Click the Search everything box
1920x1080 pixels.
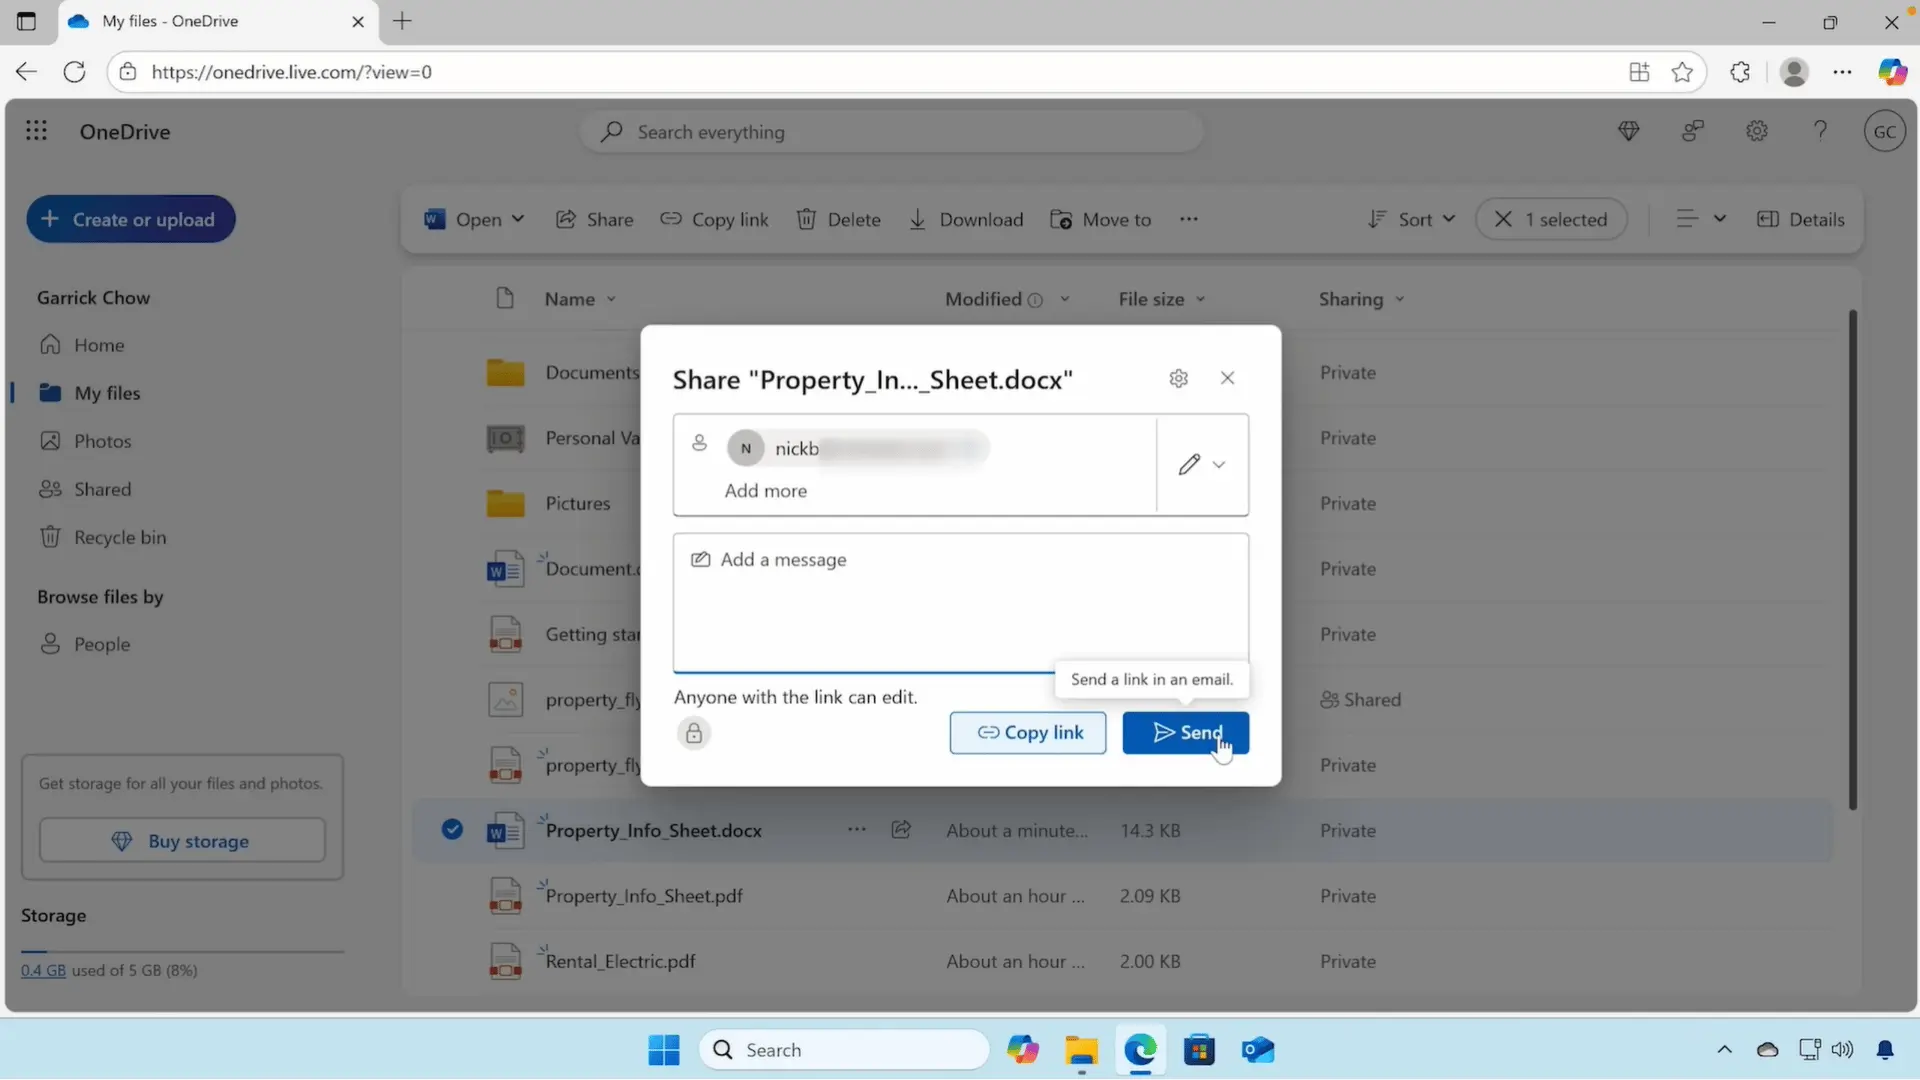pyautogui.click(x=891, y=132)
